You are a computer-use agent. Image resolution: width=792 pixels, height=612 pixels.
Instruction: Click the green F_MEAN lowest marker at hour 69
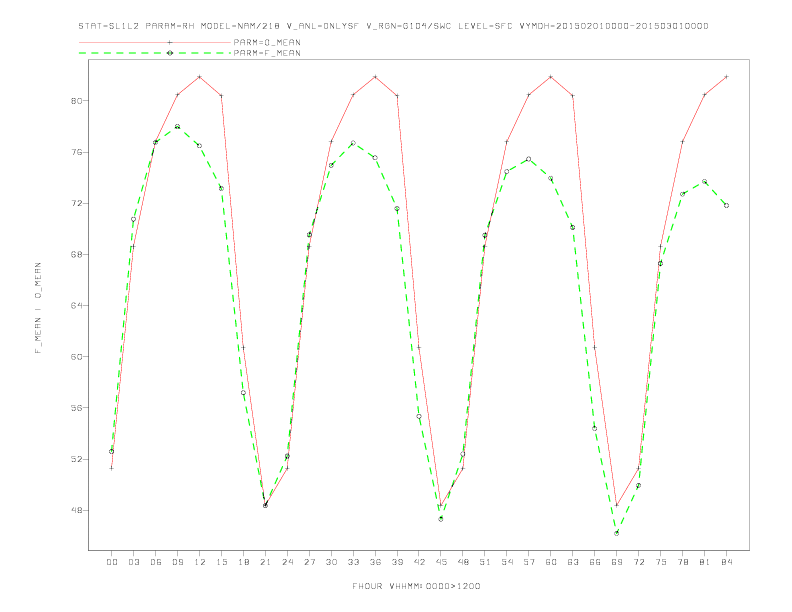click(617, 533)
